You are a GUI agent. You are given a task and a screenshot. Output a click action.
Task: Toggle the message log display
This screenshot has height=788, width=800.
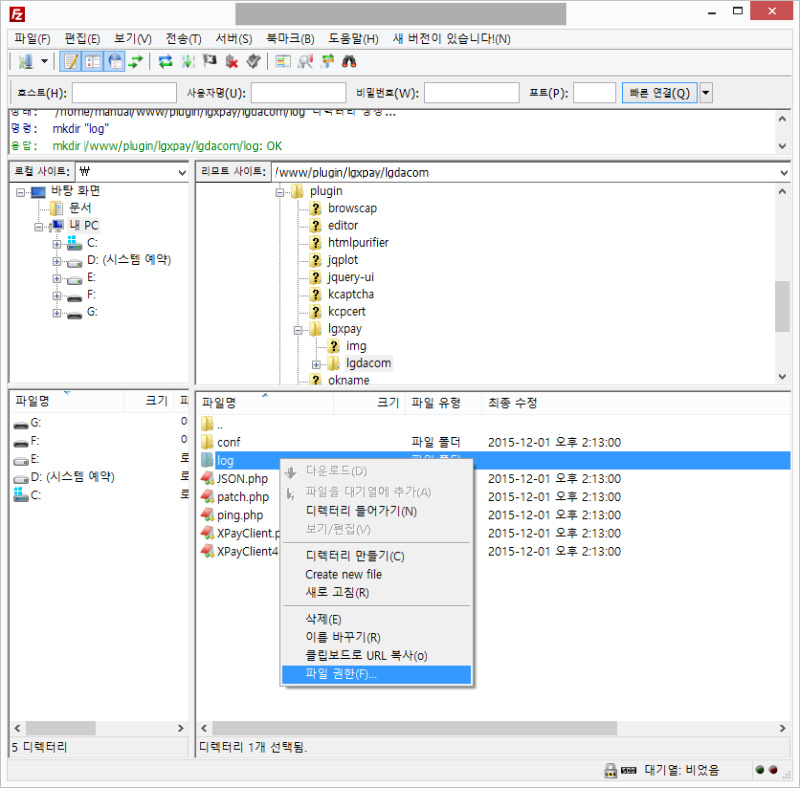click(x=70, y=62)
